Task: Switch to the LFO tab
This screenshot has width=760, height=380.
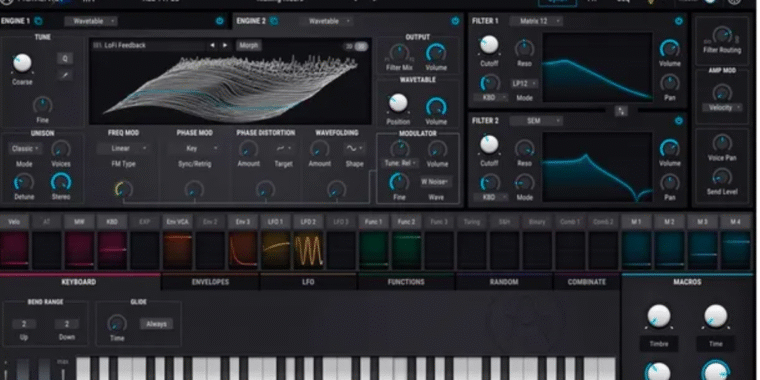Action: pyautogui.click(x=308, y=282)
